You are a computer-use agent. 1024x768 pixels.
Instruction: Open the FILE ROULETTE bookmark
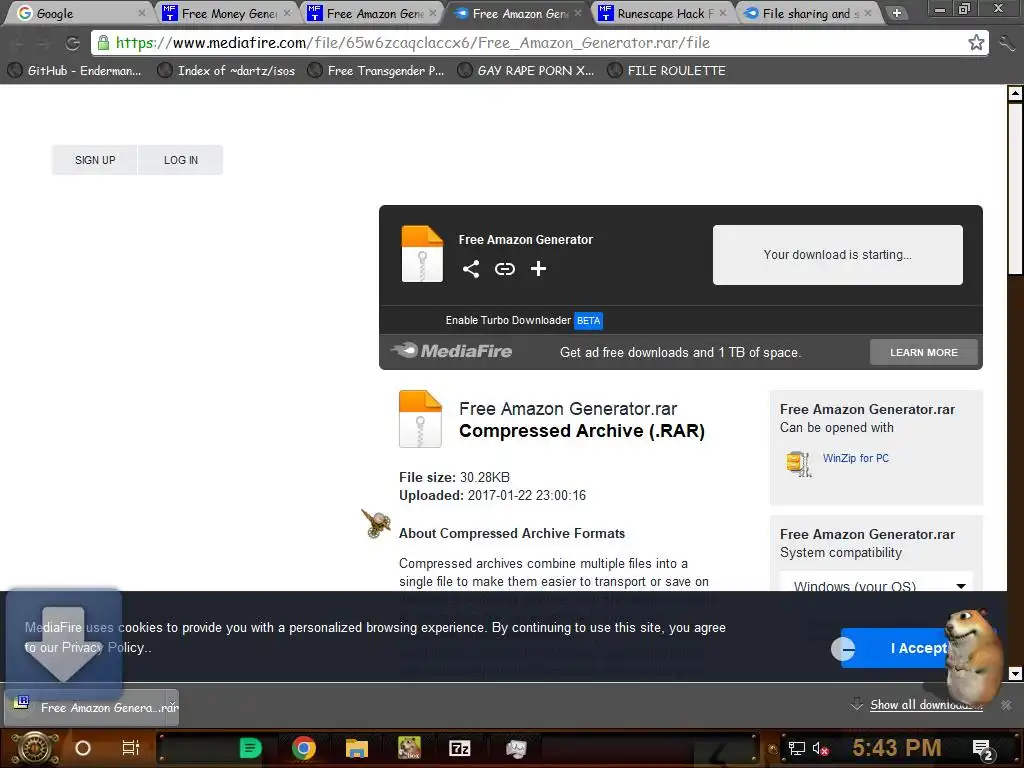point(667,71)
